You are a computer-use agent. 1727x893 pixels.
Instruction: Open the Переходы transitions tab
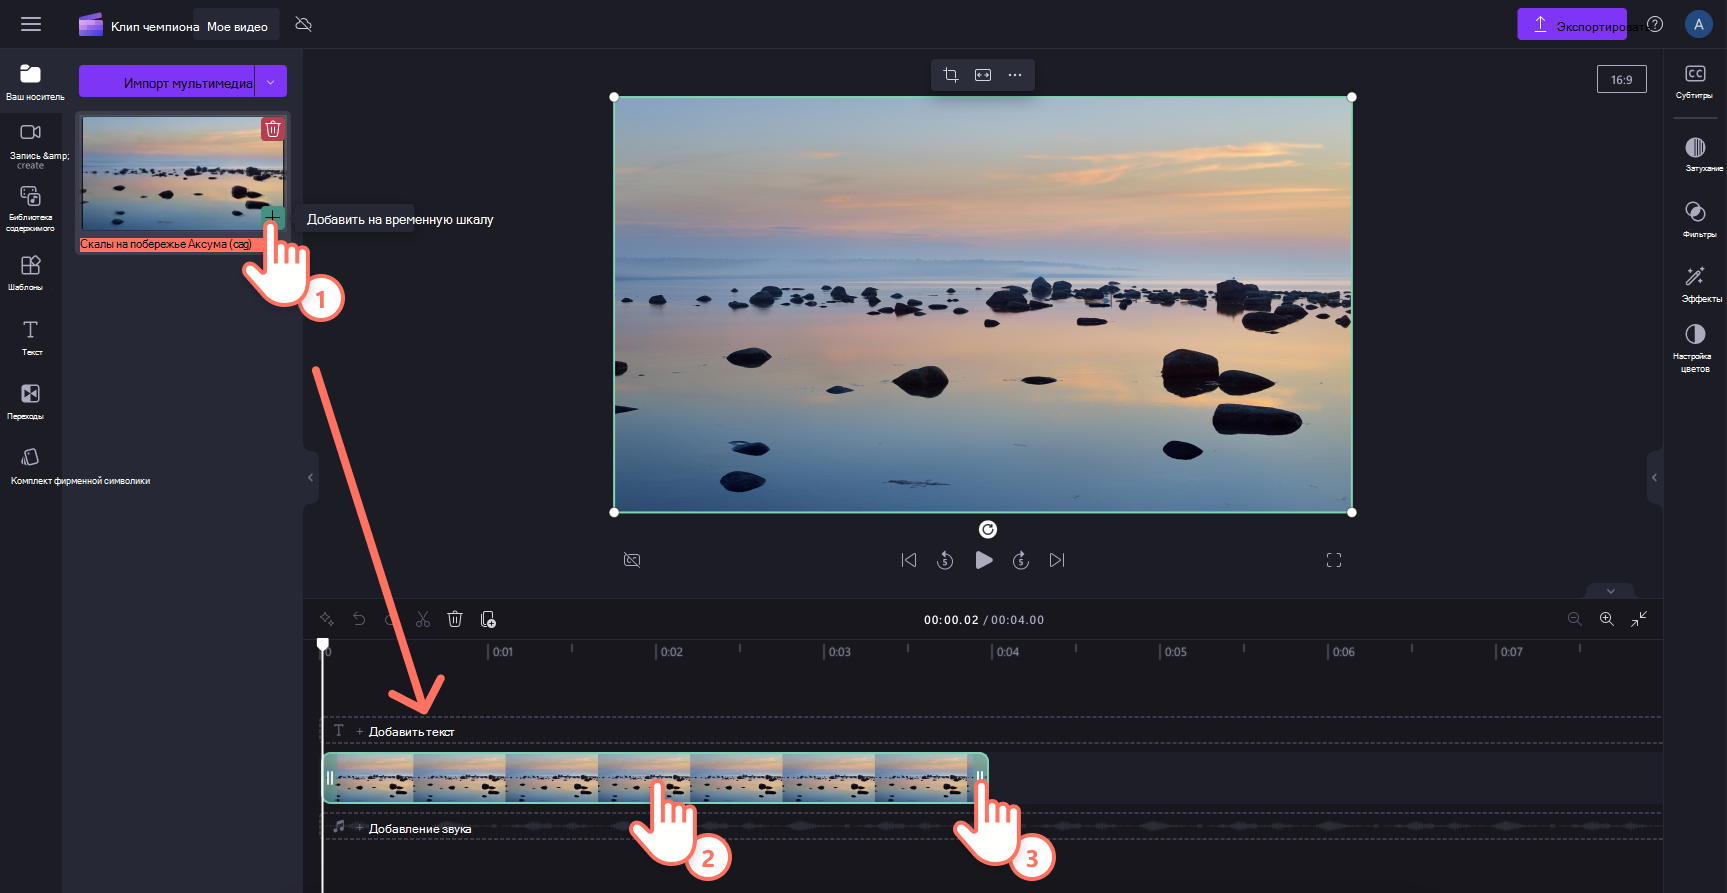click(31, 401)
